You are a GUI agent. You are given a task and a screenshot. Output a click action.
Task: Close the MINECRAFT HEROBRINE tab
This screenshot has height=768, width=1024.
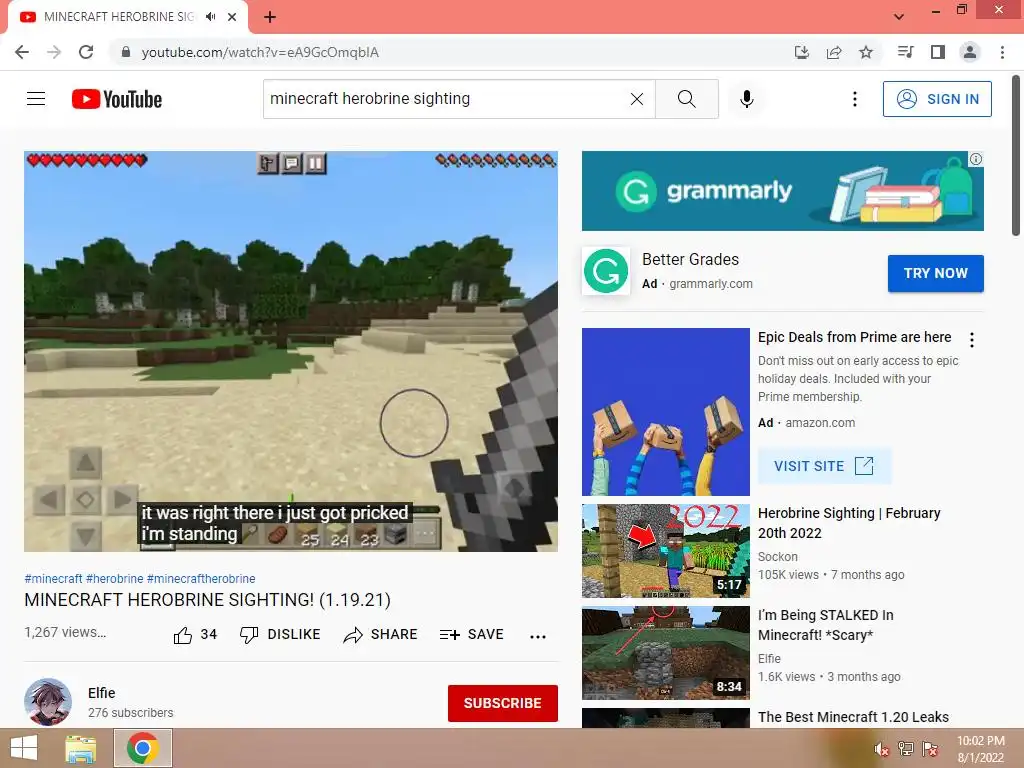tap(232, 17)
